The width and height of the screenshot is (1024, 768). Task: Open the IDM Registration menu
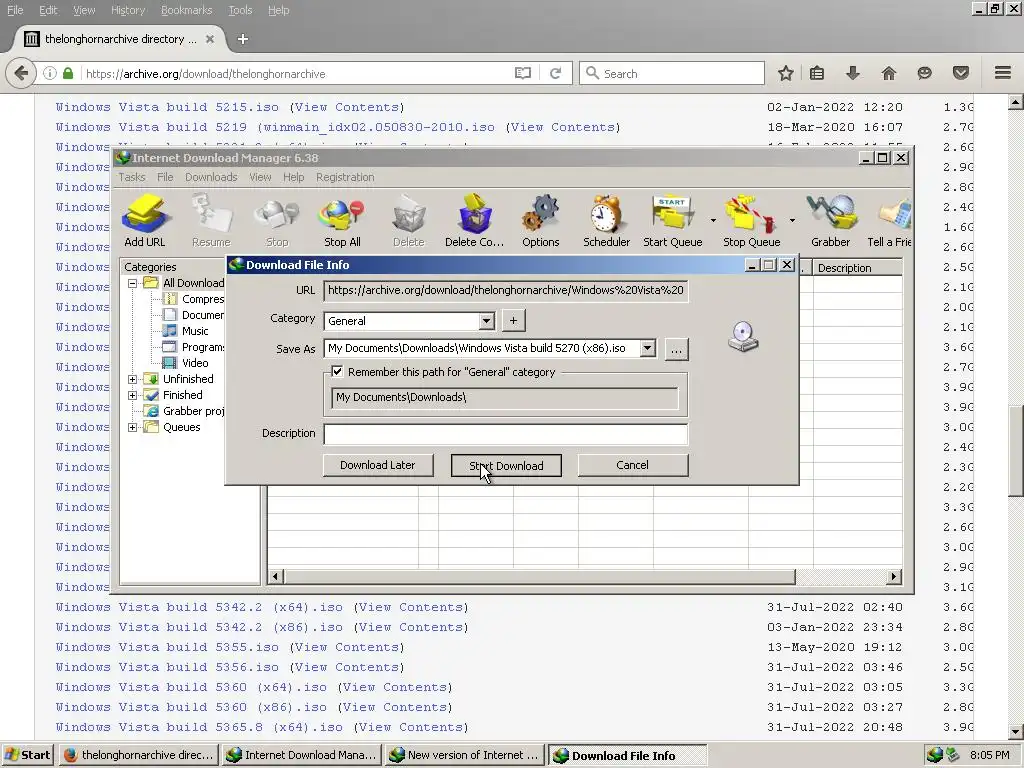(345, 177)
